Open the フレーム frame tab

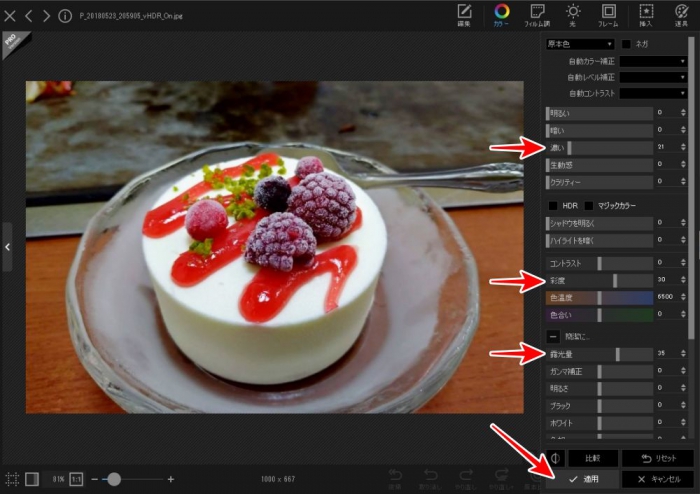point(608,15)
